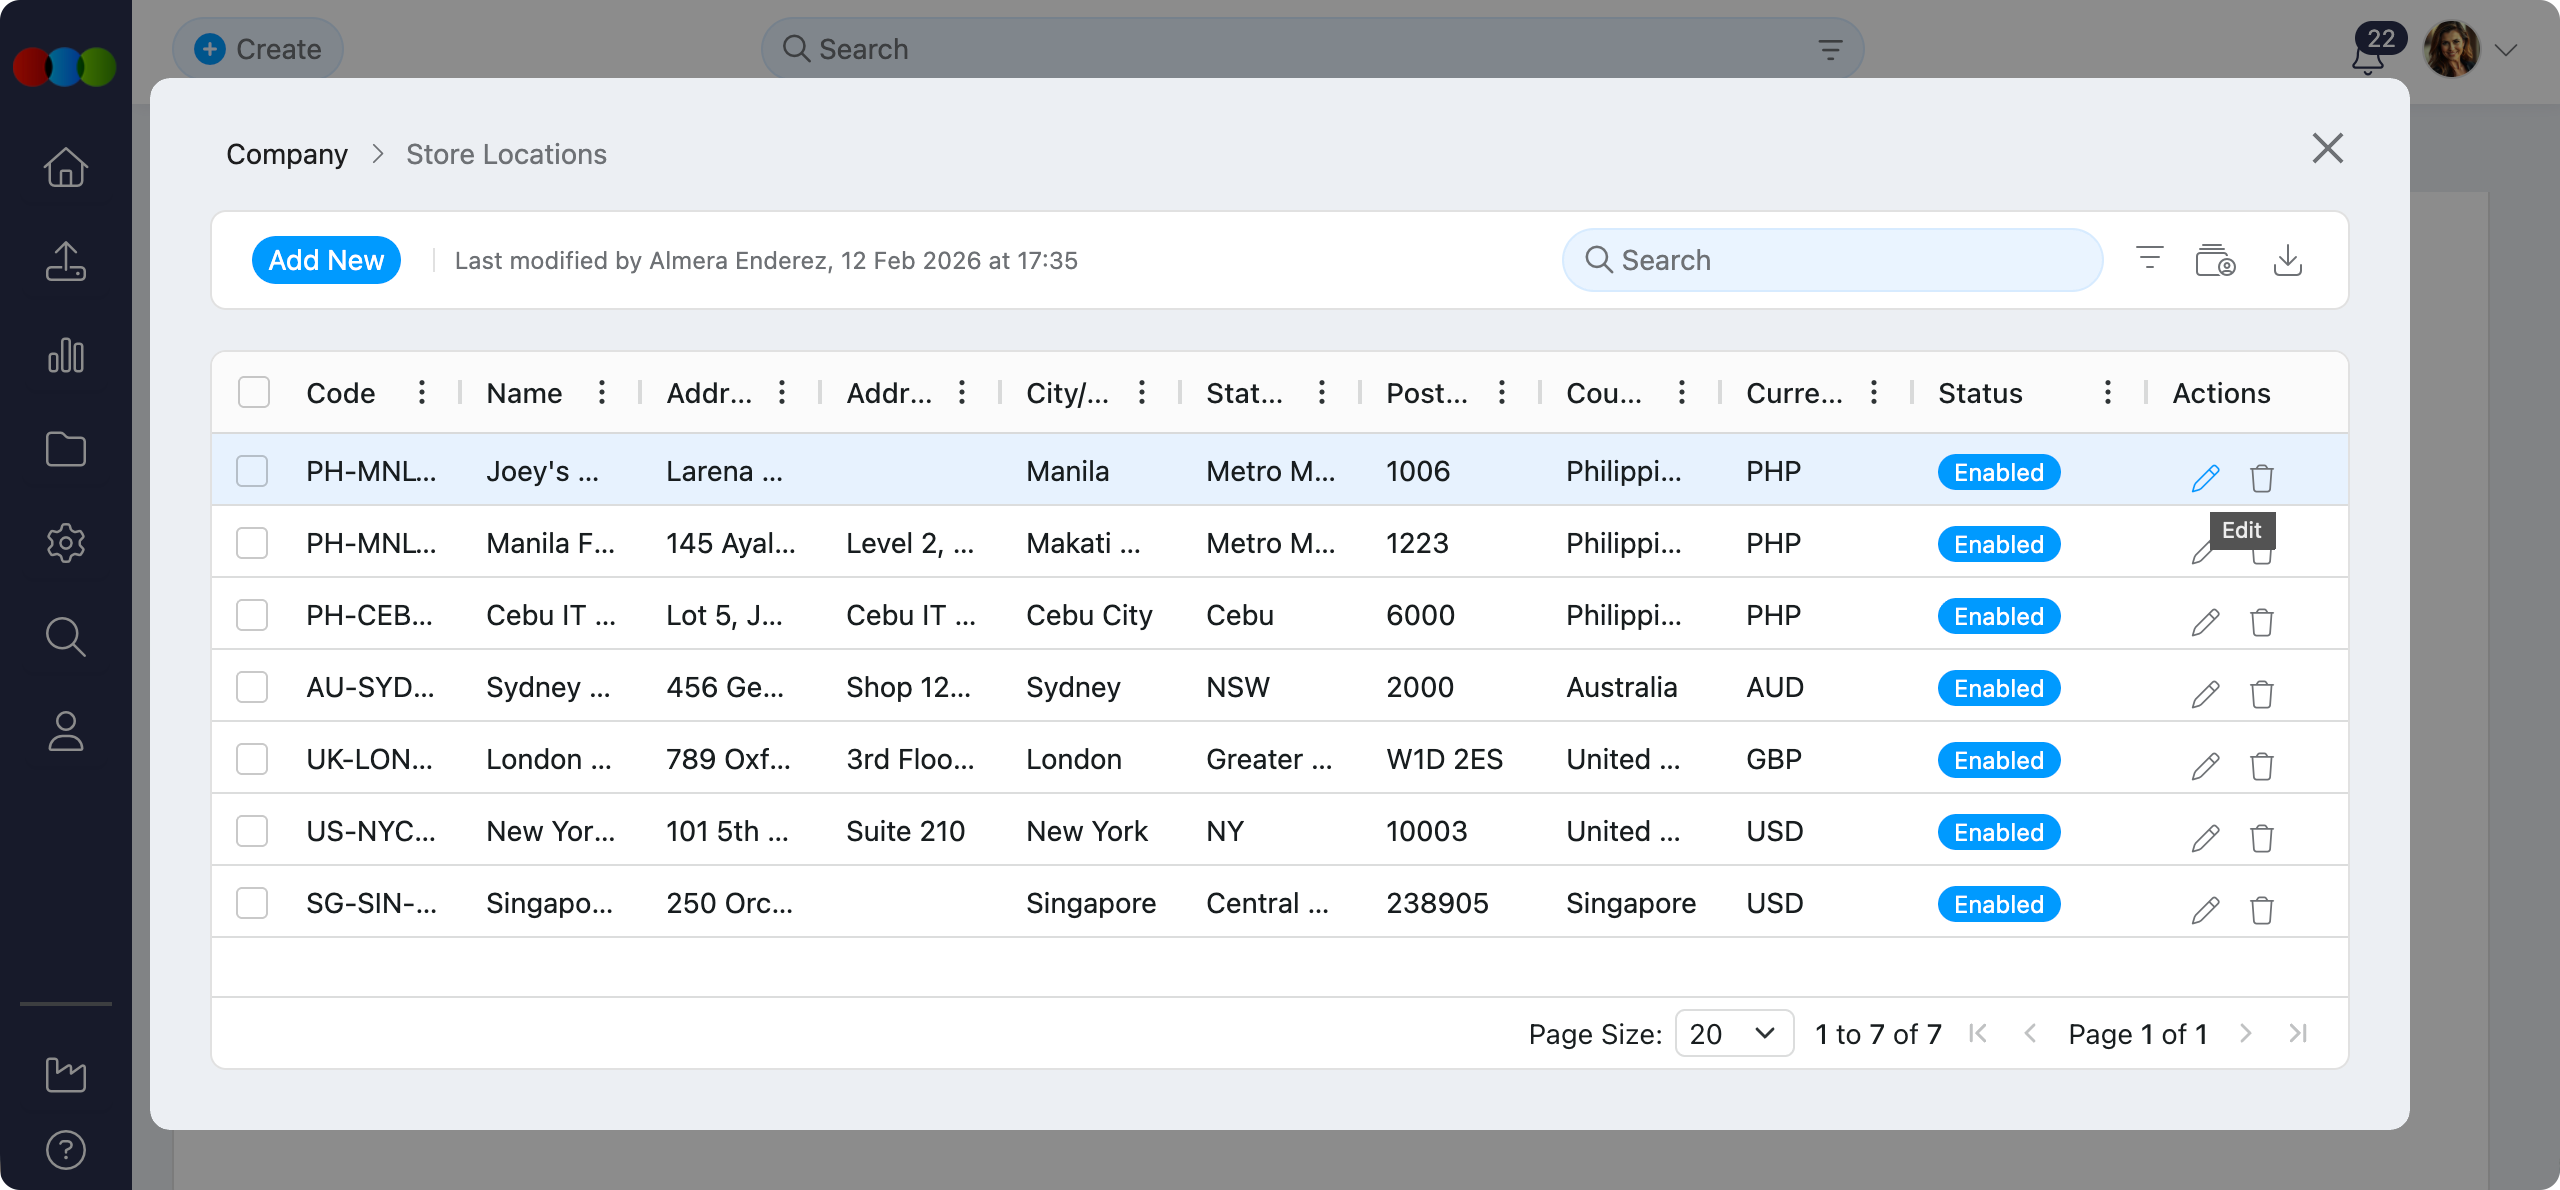Screen dimensions: 2560x1190
Task: Open the column settings icon
Action: coord(2215,260)
